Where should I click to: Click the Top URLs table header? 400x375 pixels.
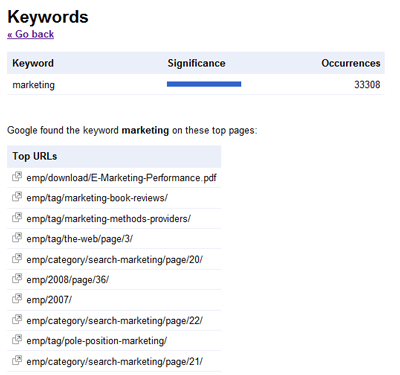114,156
